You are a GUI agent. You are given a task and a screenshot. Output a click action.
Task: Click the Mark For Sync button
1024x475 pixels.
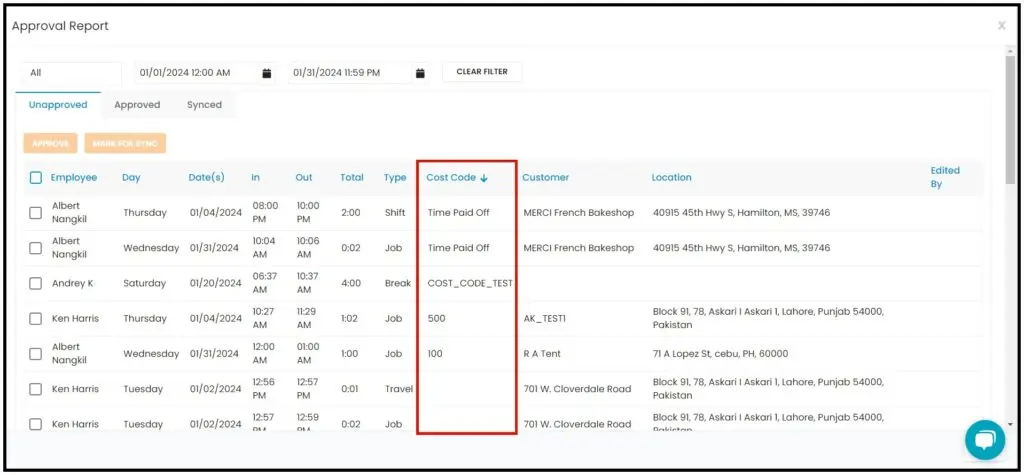coord(125,144)
